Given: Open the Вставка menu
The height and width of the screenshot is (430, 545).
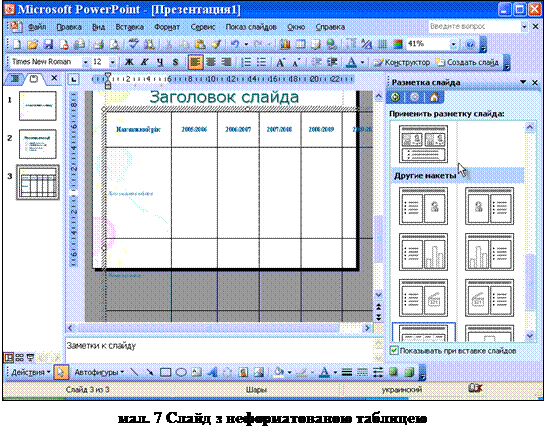Looking at the screenshot, I should (x=130, y=27).
